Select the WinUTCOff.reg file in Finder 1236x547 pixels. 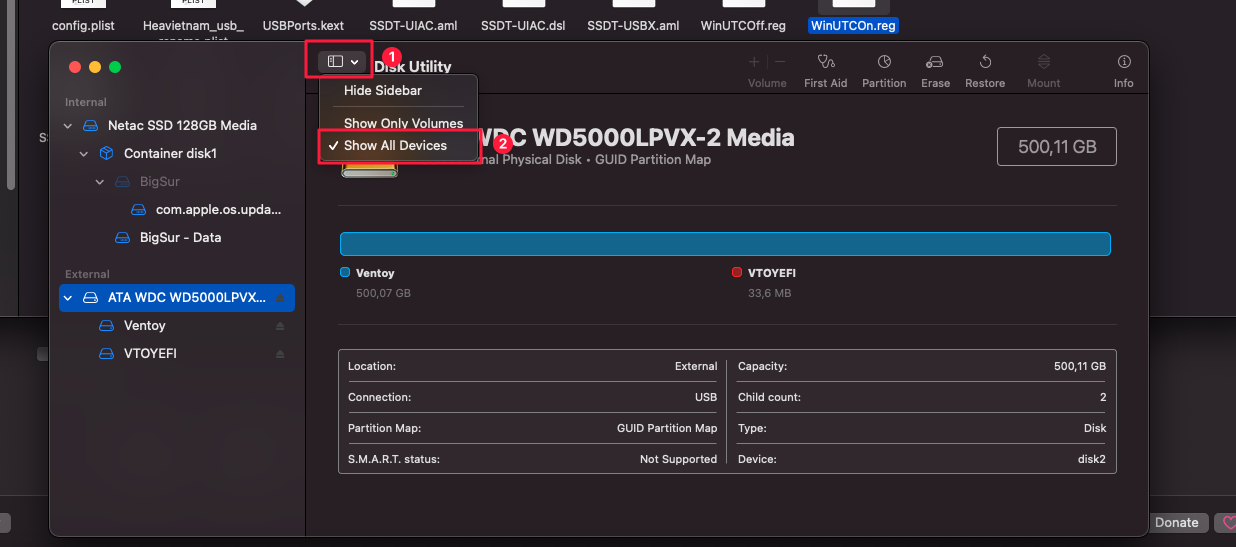(x=743, y=25)
